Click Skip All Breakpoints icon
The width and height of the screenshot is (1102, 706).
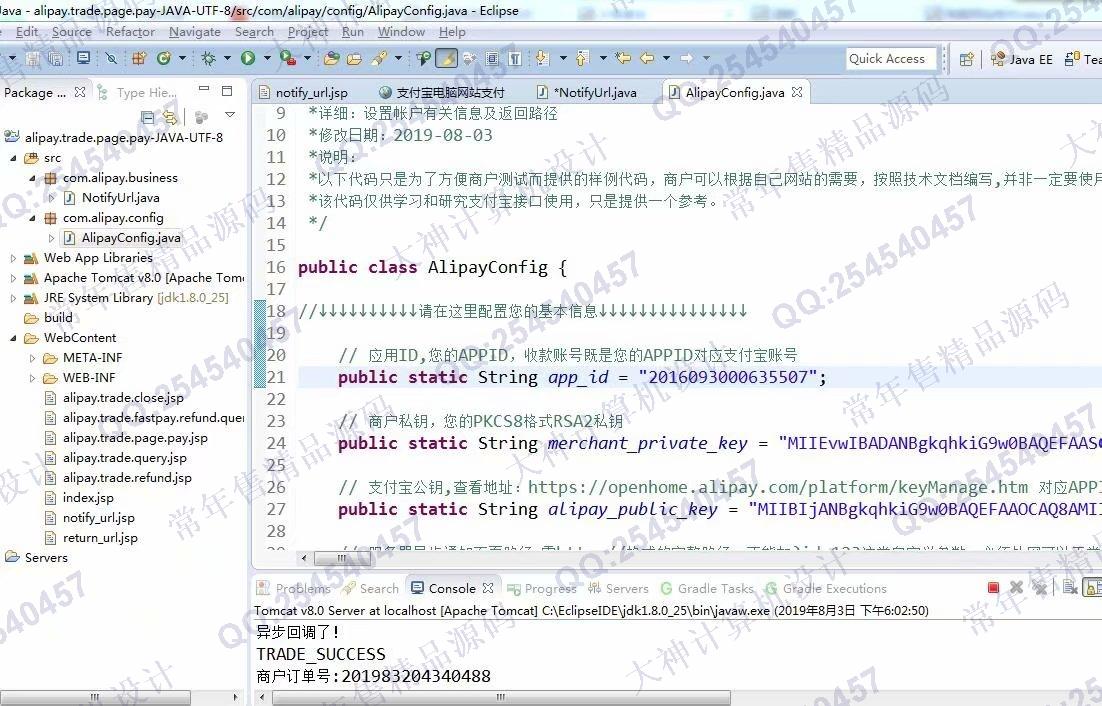111,58
